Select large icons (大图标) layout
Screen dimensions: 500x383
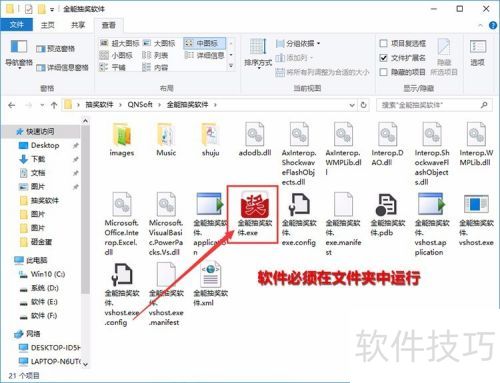pyautogui.click(x=159, y=43)
